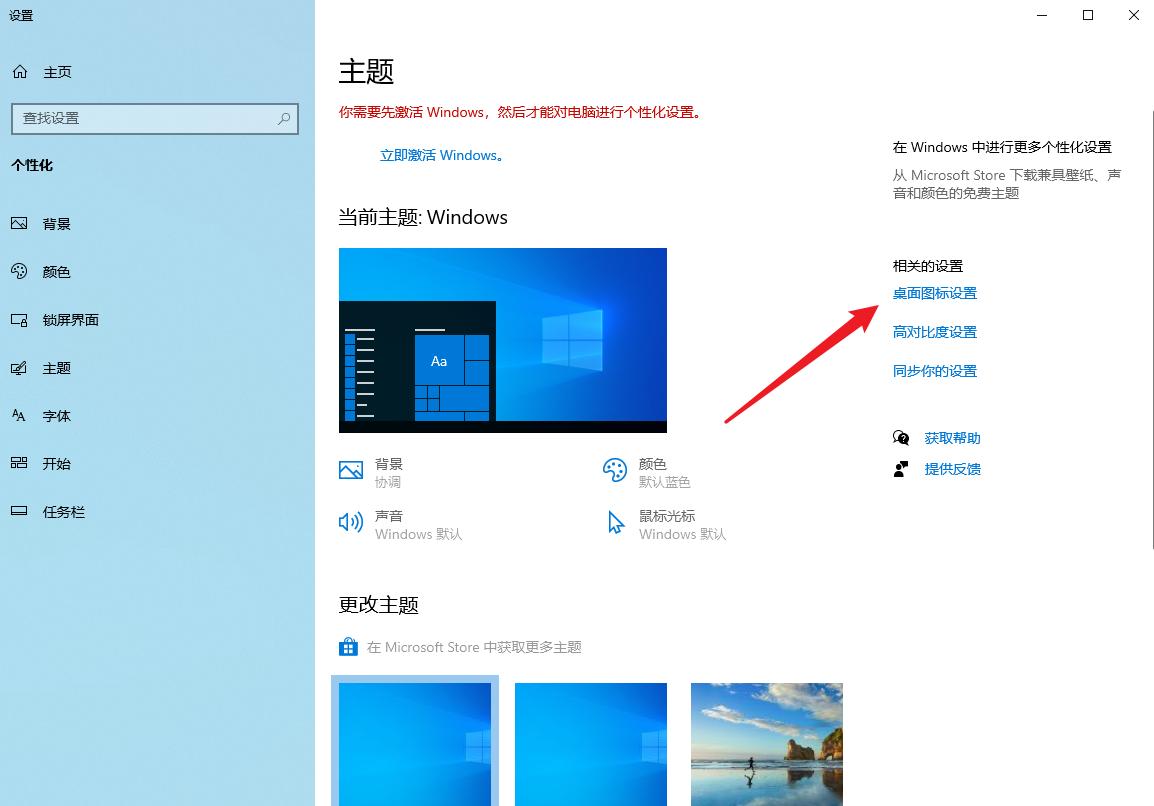Click the 背景 picture icon in sidebar
Image resolution: width=1154 pixels, height=806 pixels.
(x=19, y=223)
